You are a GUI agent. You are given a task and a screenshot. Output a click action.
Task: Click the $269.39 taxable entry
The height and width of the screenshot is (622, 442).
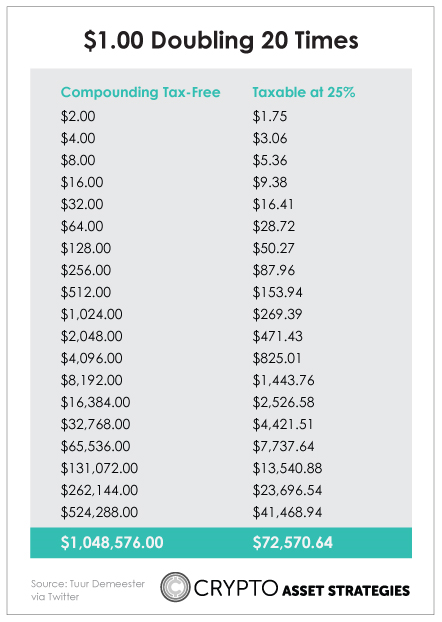[277, 314]
